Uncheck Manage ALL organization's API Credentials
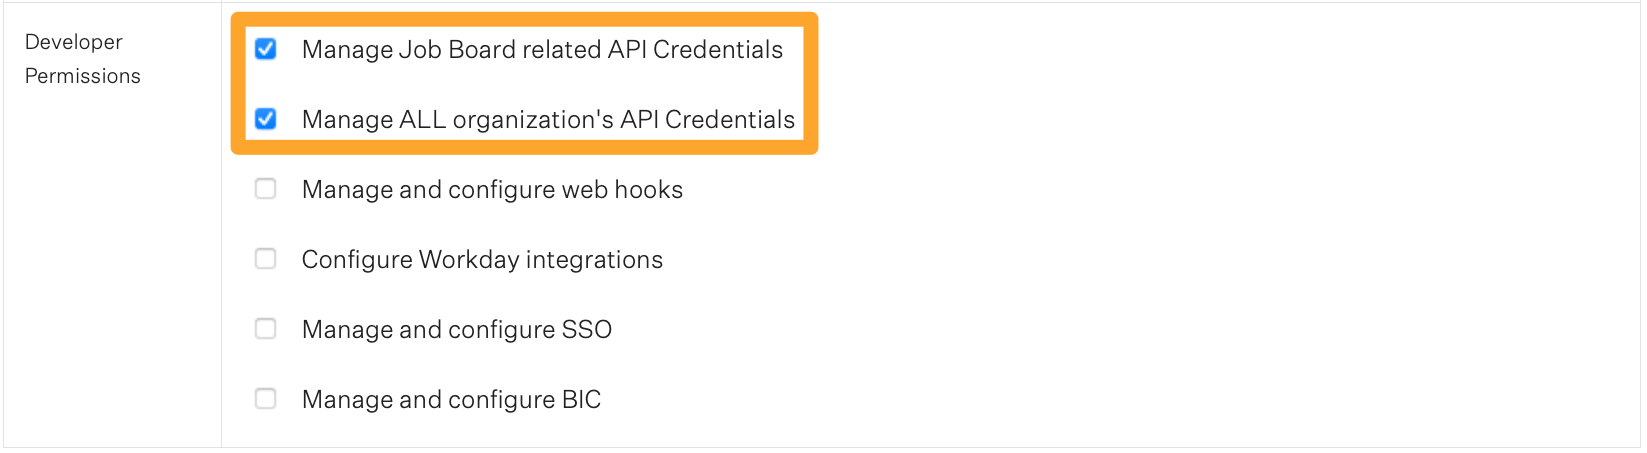Screen dimensions: 1647x453 pyautogui.click(x=266, y=119)
